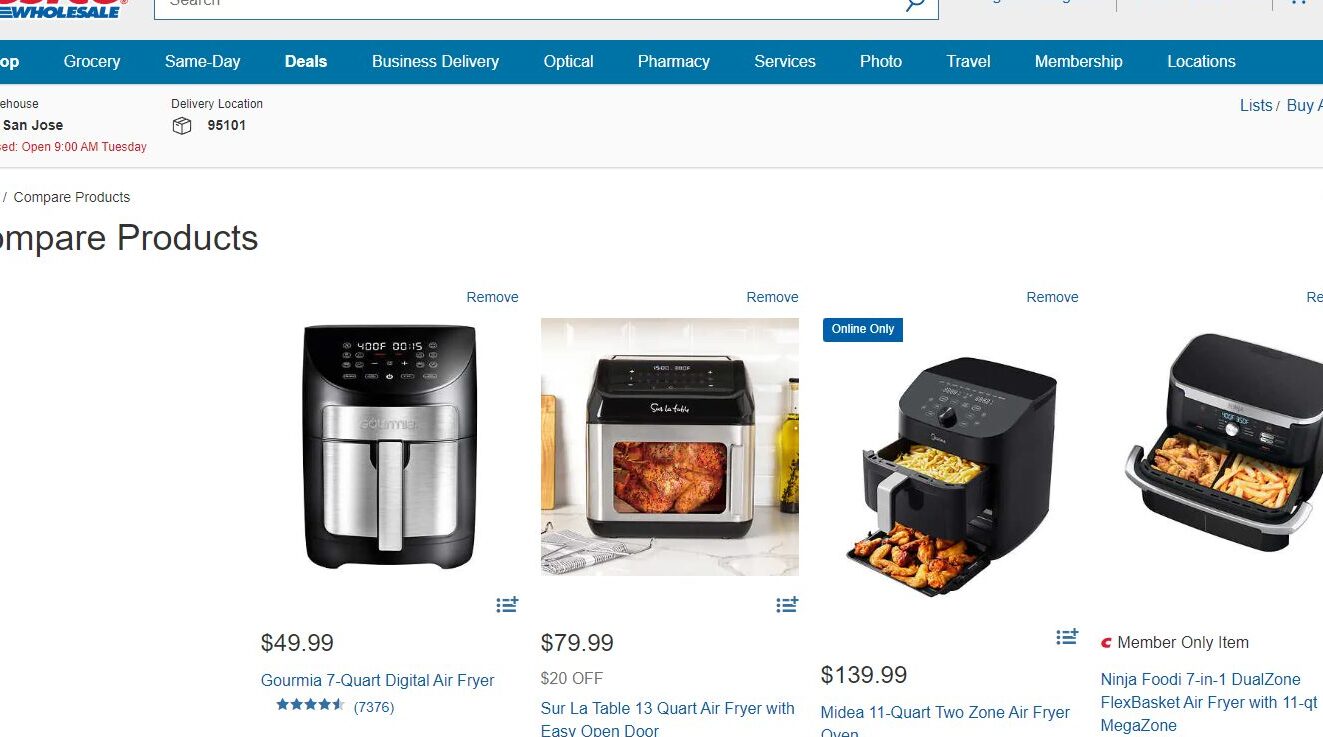Click the delivery location box icon
Screen dimensions: 1323x737
coord(182,126)
